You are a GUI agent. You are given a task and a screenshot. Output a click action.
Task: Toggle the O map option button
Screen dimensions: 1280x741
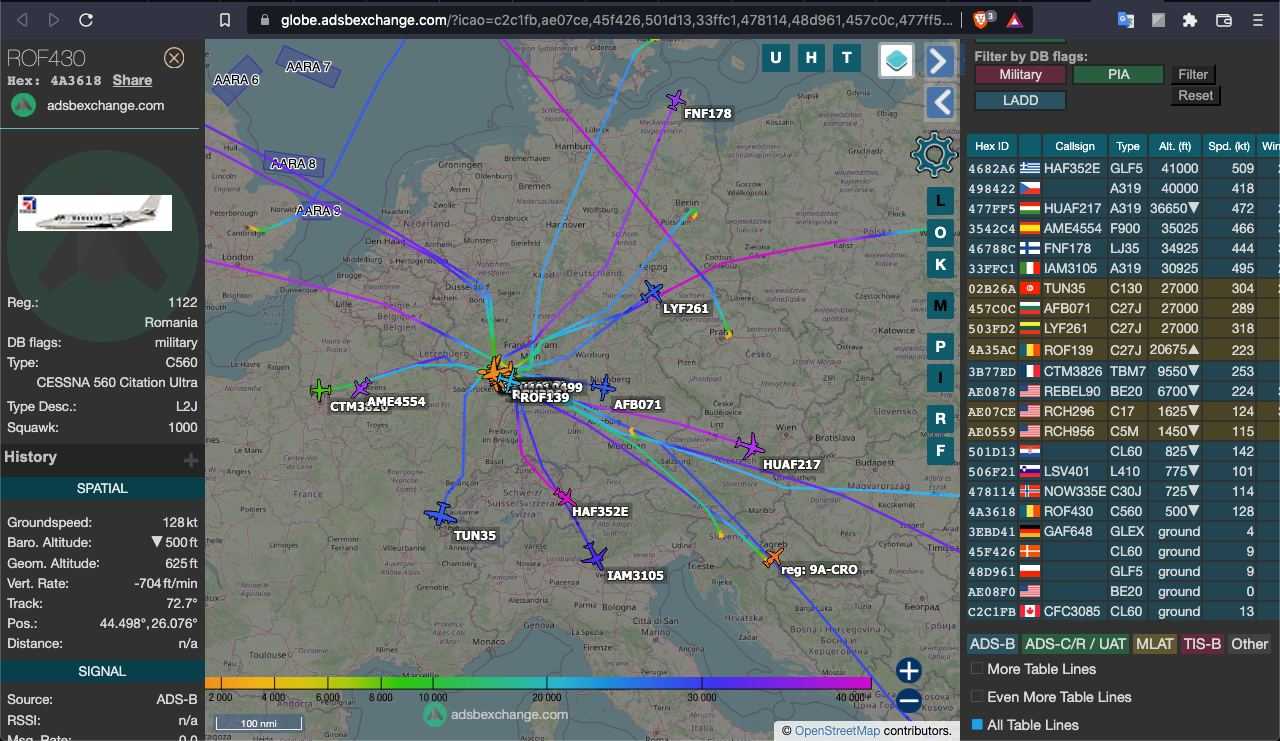940,232
